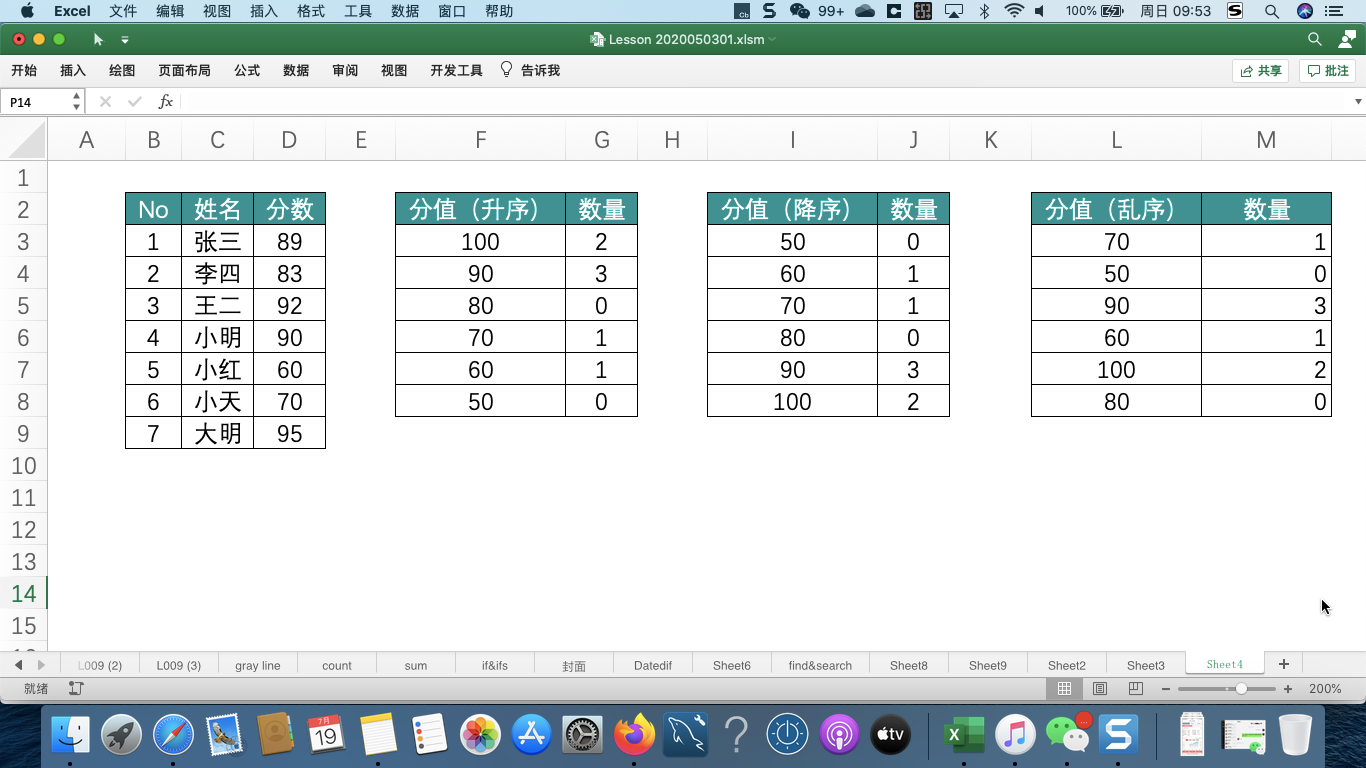Click the macro record icon in status bar

click(x=76, y=689)
